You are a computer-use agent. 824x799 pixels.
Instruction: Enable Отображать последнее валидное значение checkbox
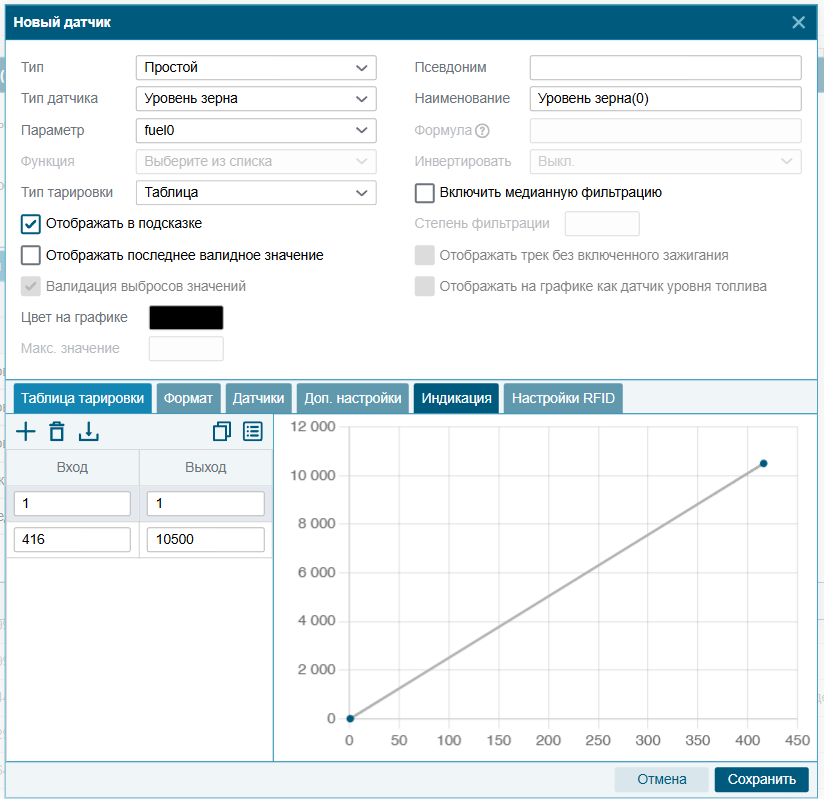30,255
